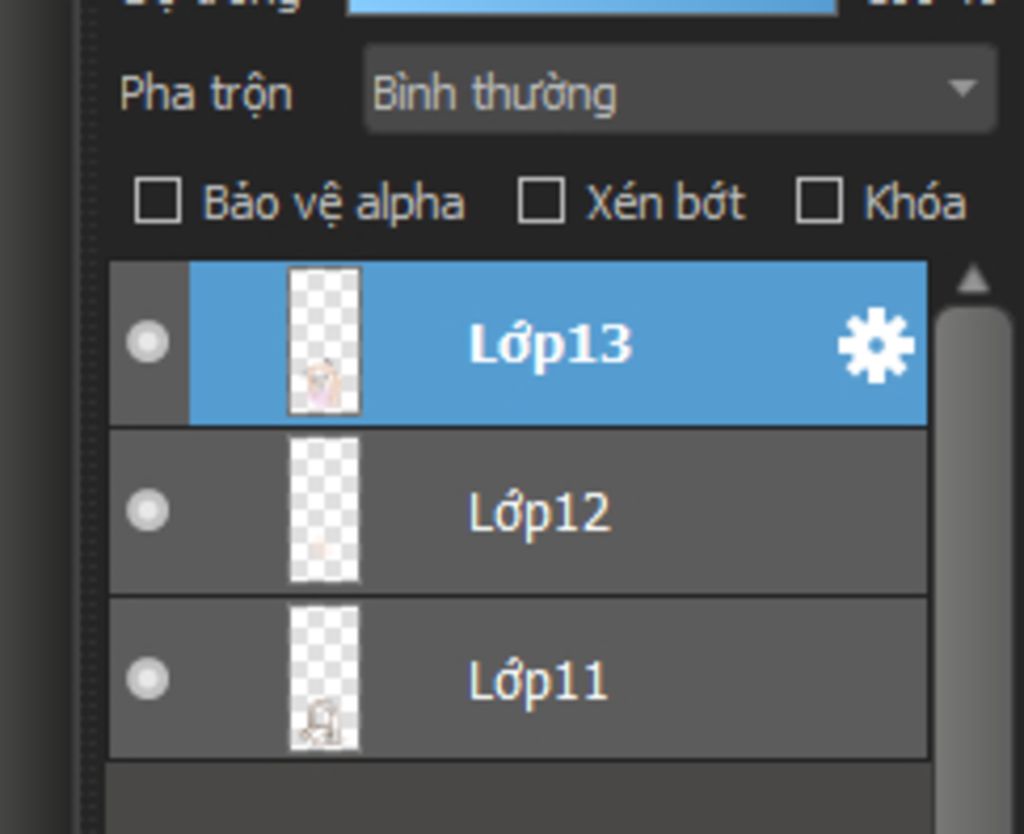This screenshot has height=834, width=1024.
Task: Click the Lớp11 layer thumbnail
Action: point(324,679)
